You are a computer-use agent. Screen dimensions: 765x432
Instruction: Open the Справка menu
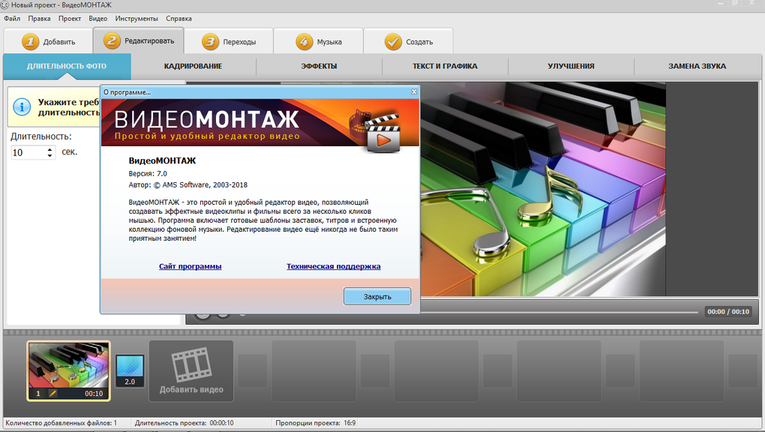click(179, 19)
